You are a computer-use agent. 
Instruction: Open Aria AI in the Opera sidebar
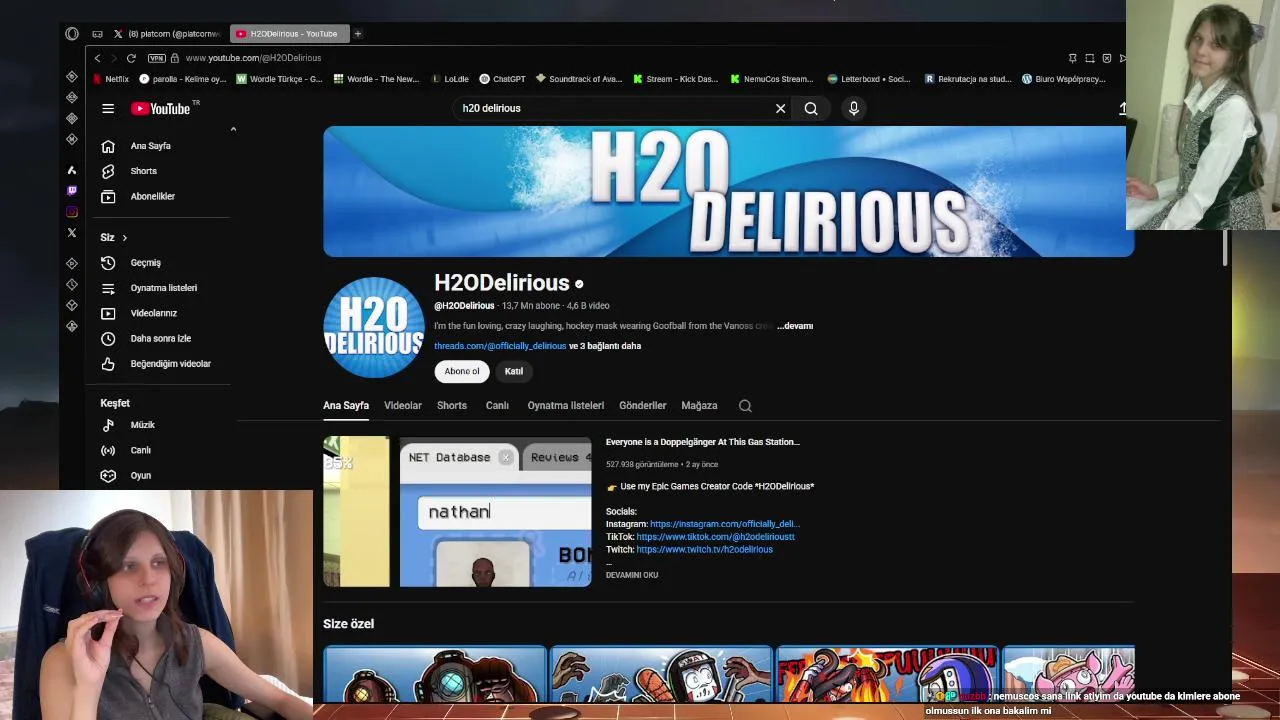click(72, 170)
